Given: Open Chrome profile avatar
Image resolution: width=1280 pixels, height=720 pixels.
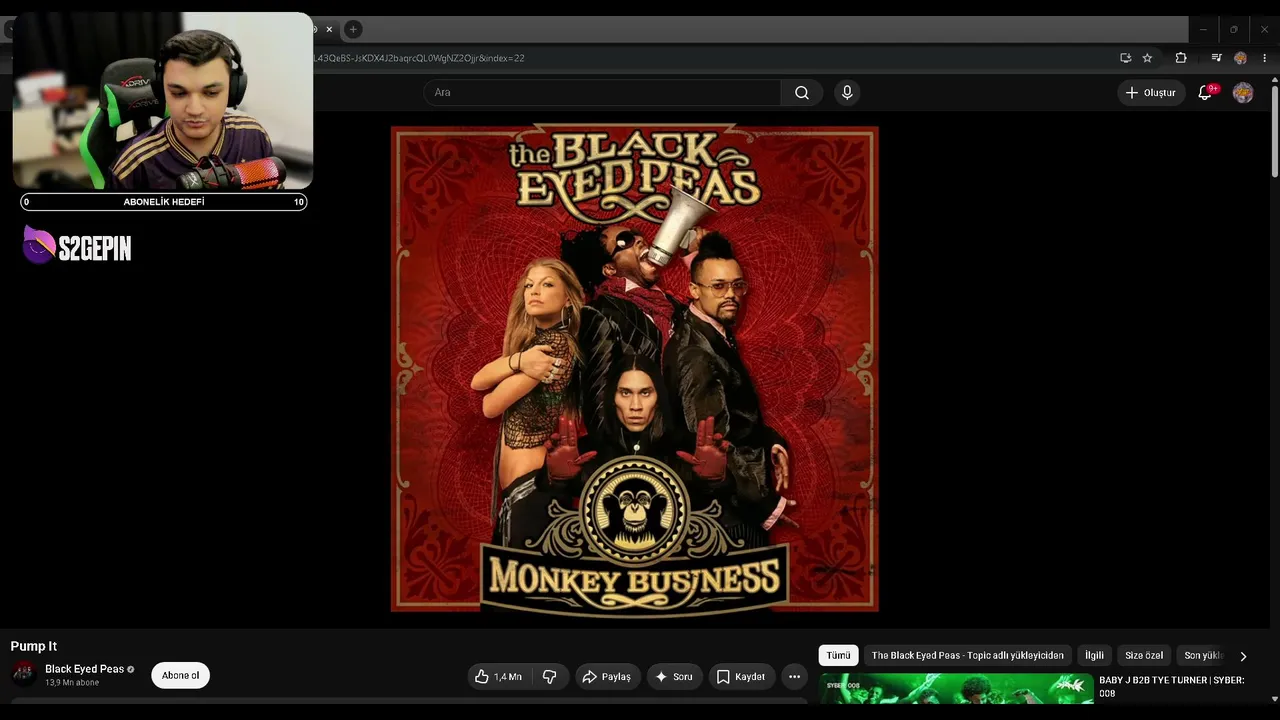Looking at the screenshot, I should (1240, 58).
